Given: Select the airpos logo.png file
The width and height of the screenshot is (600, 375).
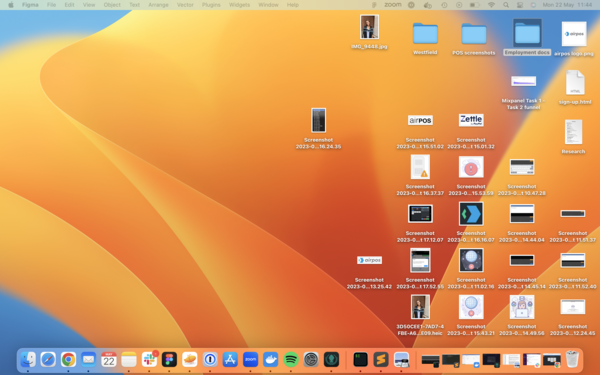Looking at the screenshot, I should (x=574, y=38).
